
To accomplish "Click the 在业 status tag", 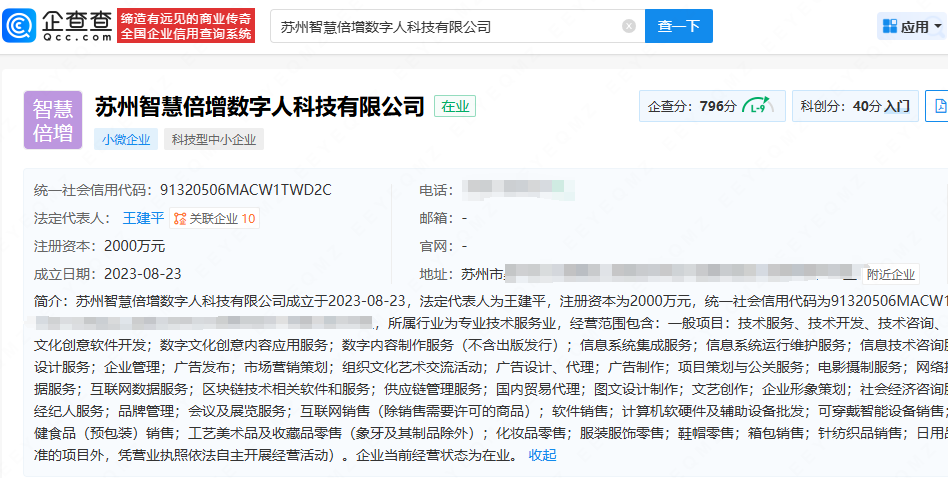I will (455, 106).
